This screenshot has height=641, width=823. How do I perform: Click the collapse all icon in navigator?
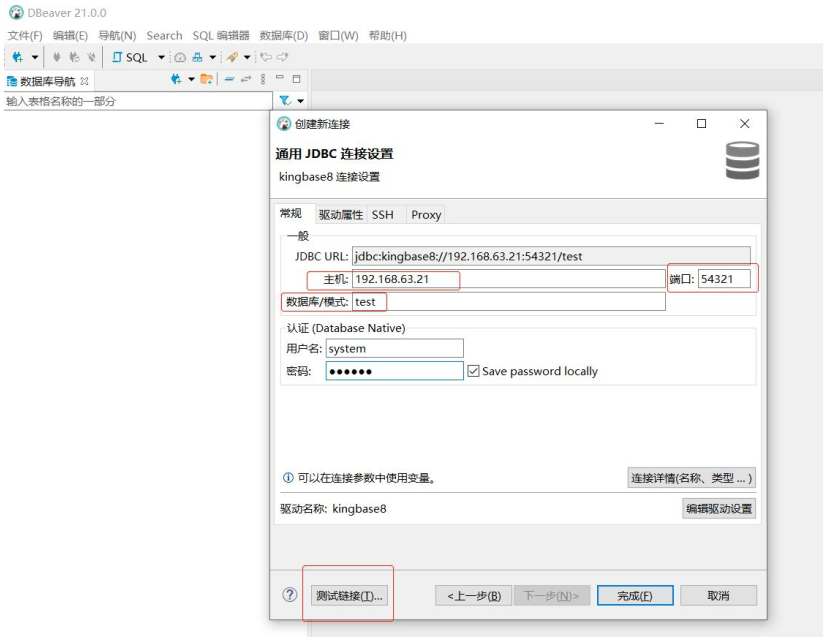(229, 79)
